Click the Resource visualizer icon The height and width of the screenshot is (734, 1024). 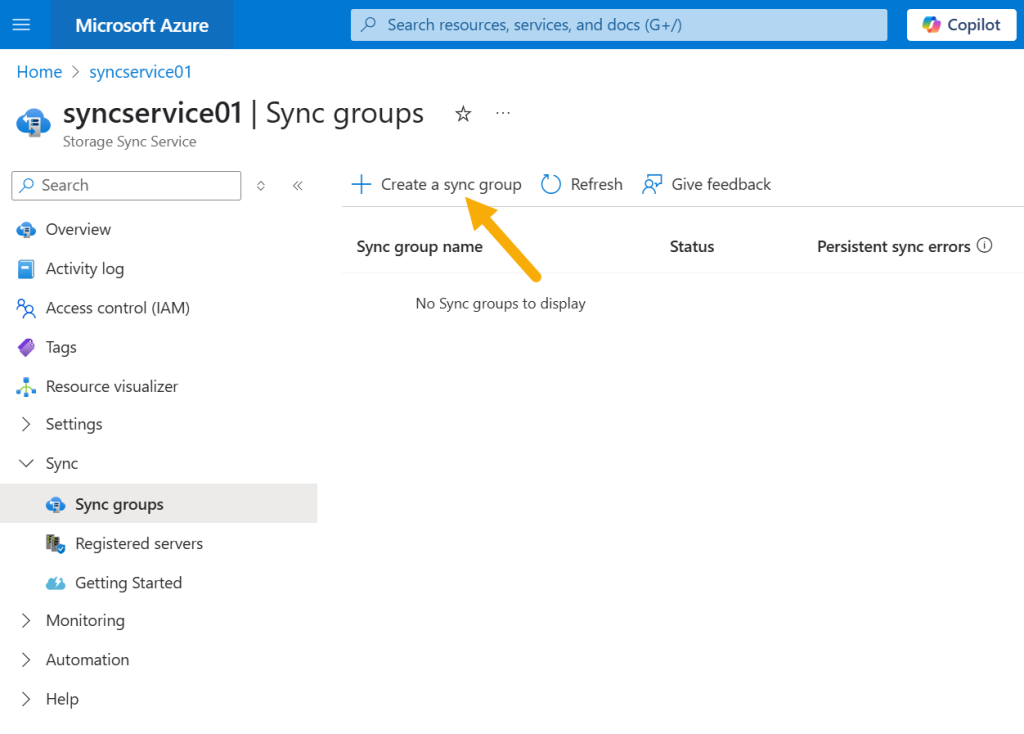click(x=26, y=387)
